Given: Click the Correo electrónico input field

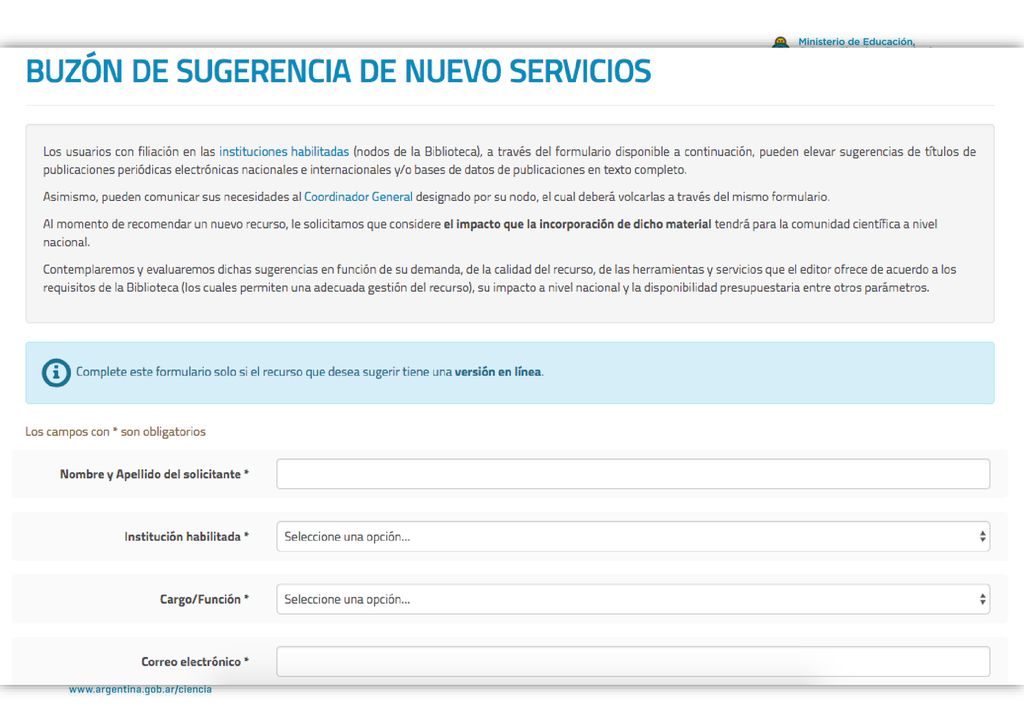Looking at the screenshot, I should [x=633, y=661].
